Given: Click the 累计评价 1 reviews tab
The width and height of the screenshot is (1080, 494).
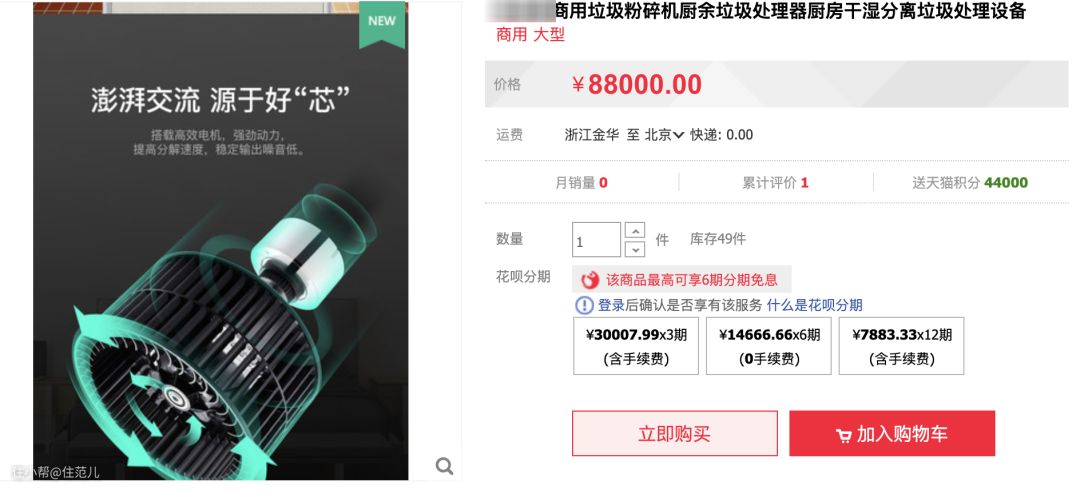Looking at the screenshot, I should pyautogui.click(x=776, y=183).
